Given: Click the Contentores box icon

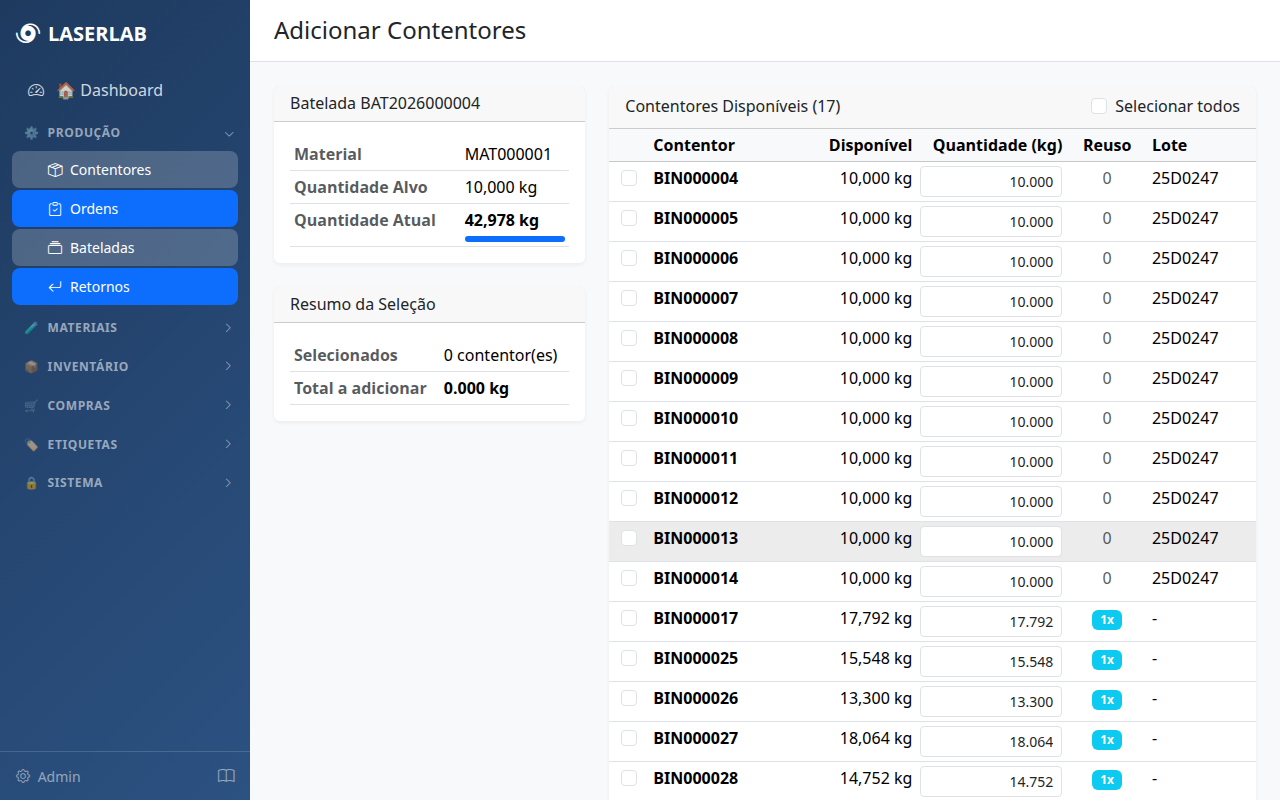Looking at the screenshot, I should coord(55,170).
